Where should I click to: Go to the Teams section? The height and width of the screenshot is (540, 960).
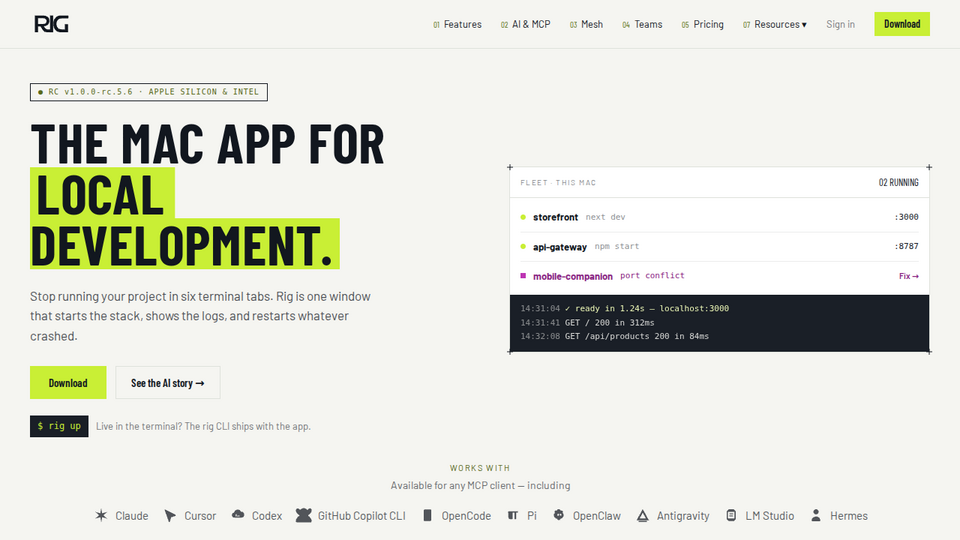(x=642, y=24)
